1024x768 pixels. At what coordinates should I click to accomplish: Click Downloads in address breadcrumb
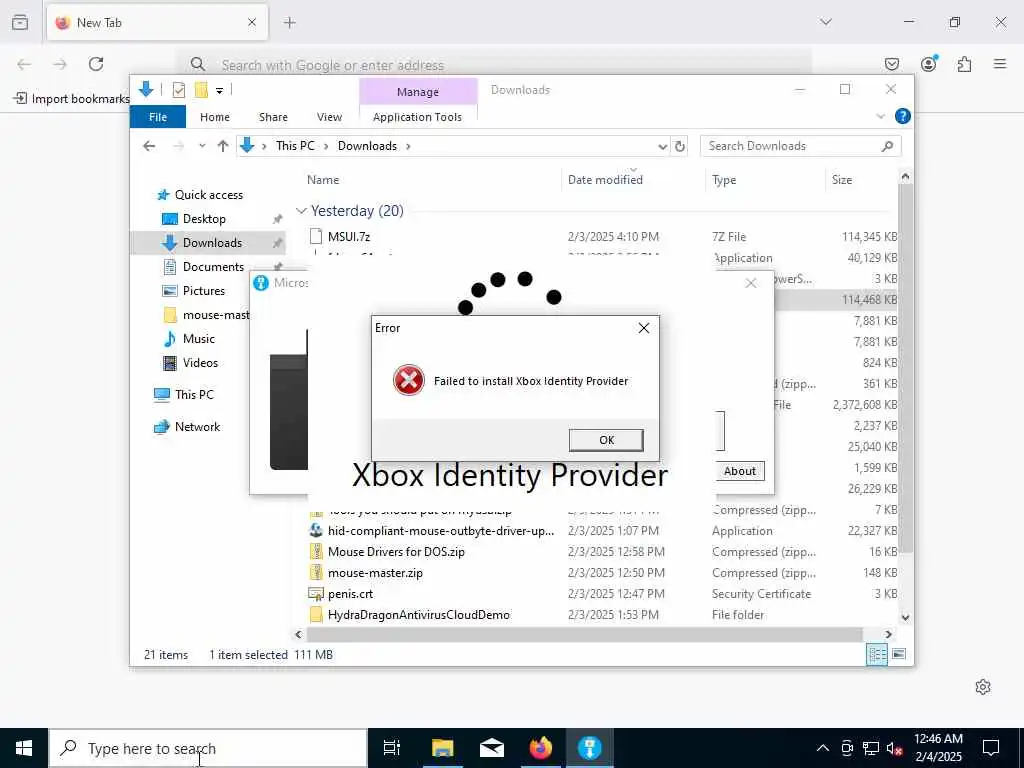367,146
